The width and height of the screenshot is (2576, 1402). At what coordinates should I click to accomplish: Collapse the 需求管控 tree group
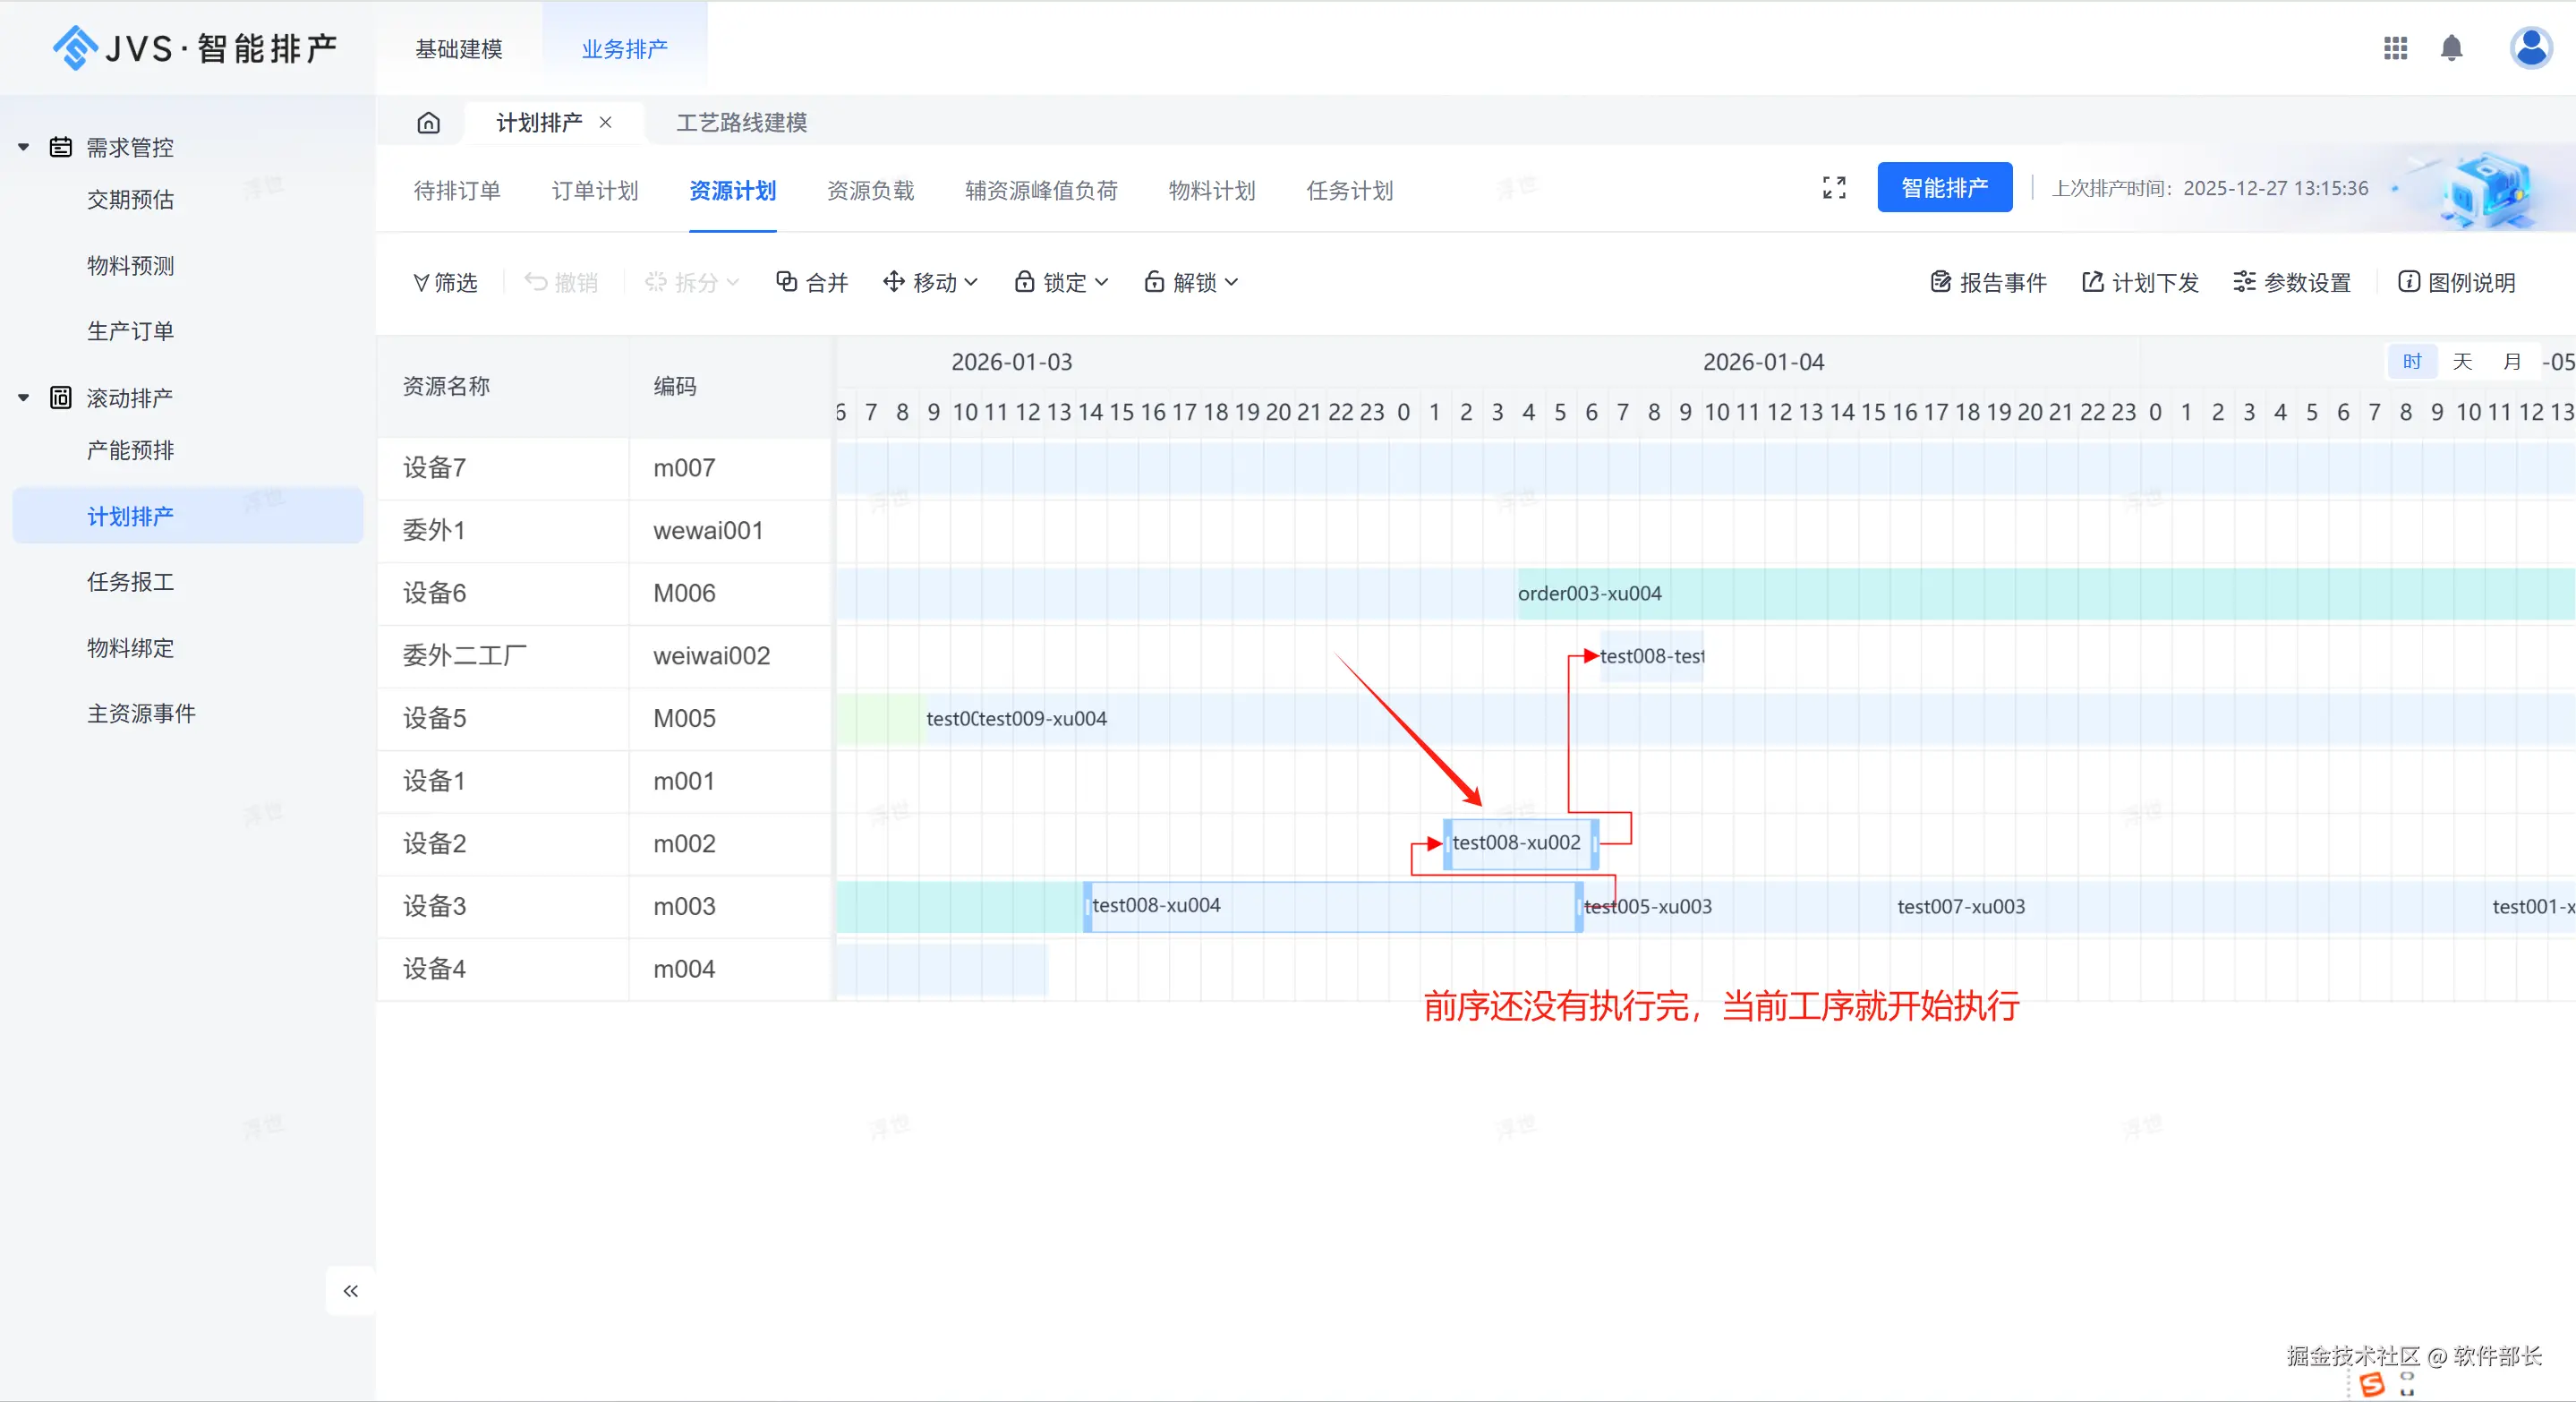coord(24,148)
